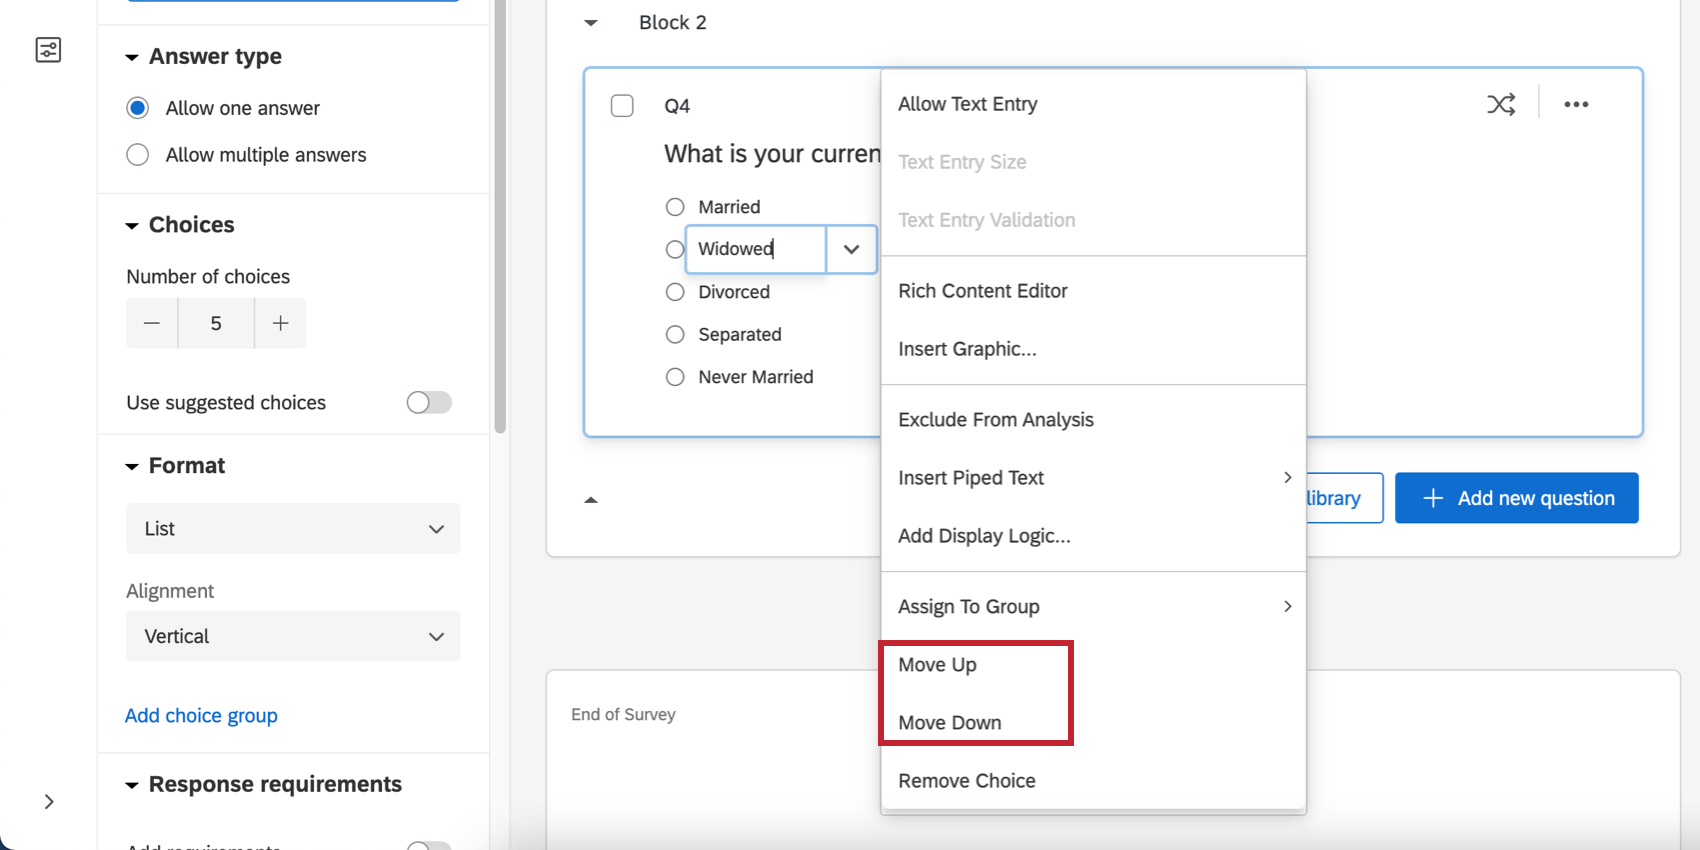Check the Q4 question checkbox
This screenshot has height=850, width=1700.
pyautogui.click(x=622, y=106)
